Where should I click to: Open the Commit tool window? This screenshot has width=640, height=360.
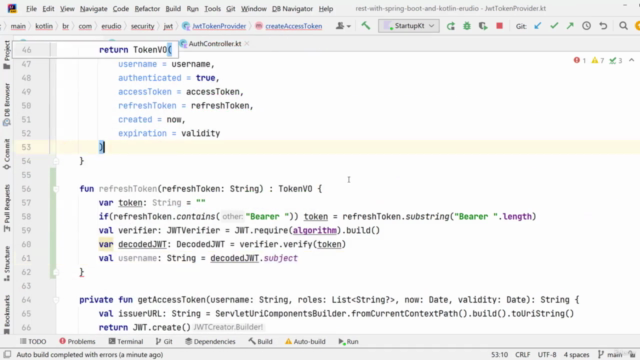7,154
